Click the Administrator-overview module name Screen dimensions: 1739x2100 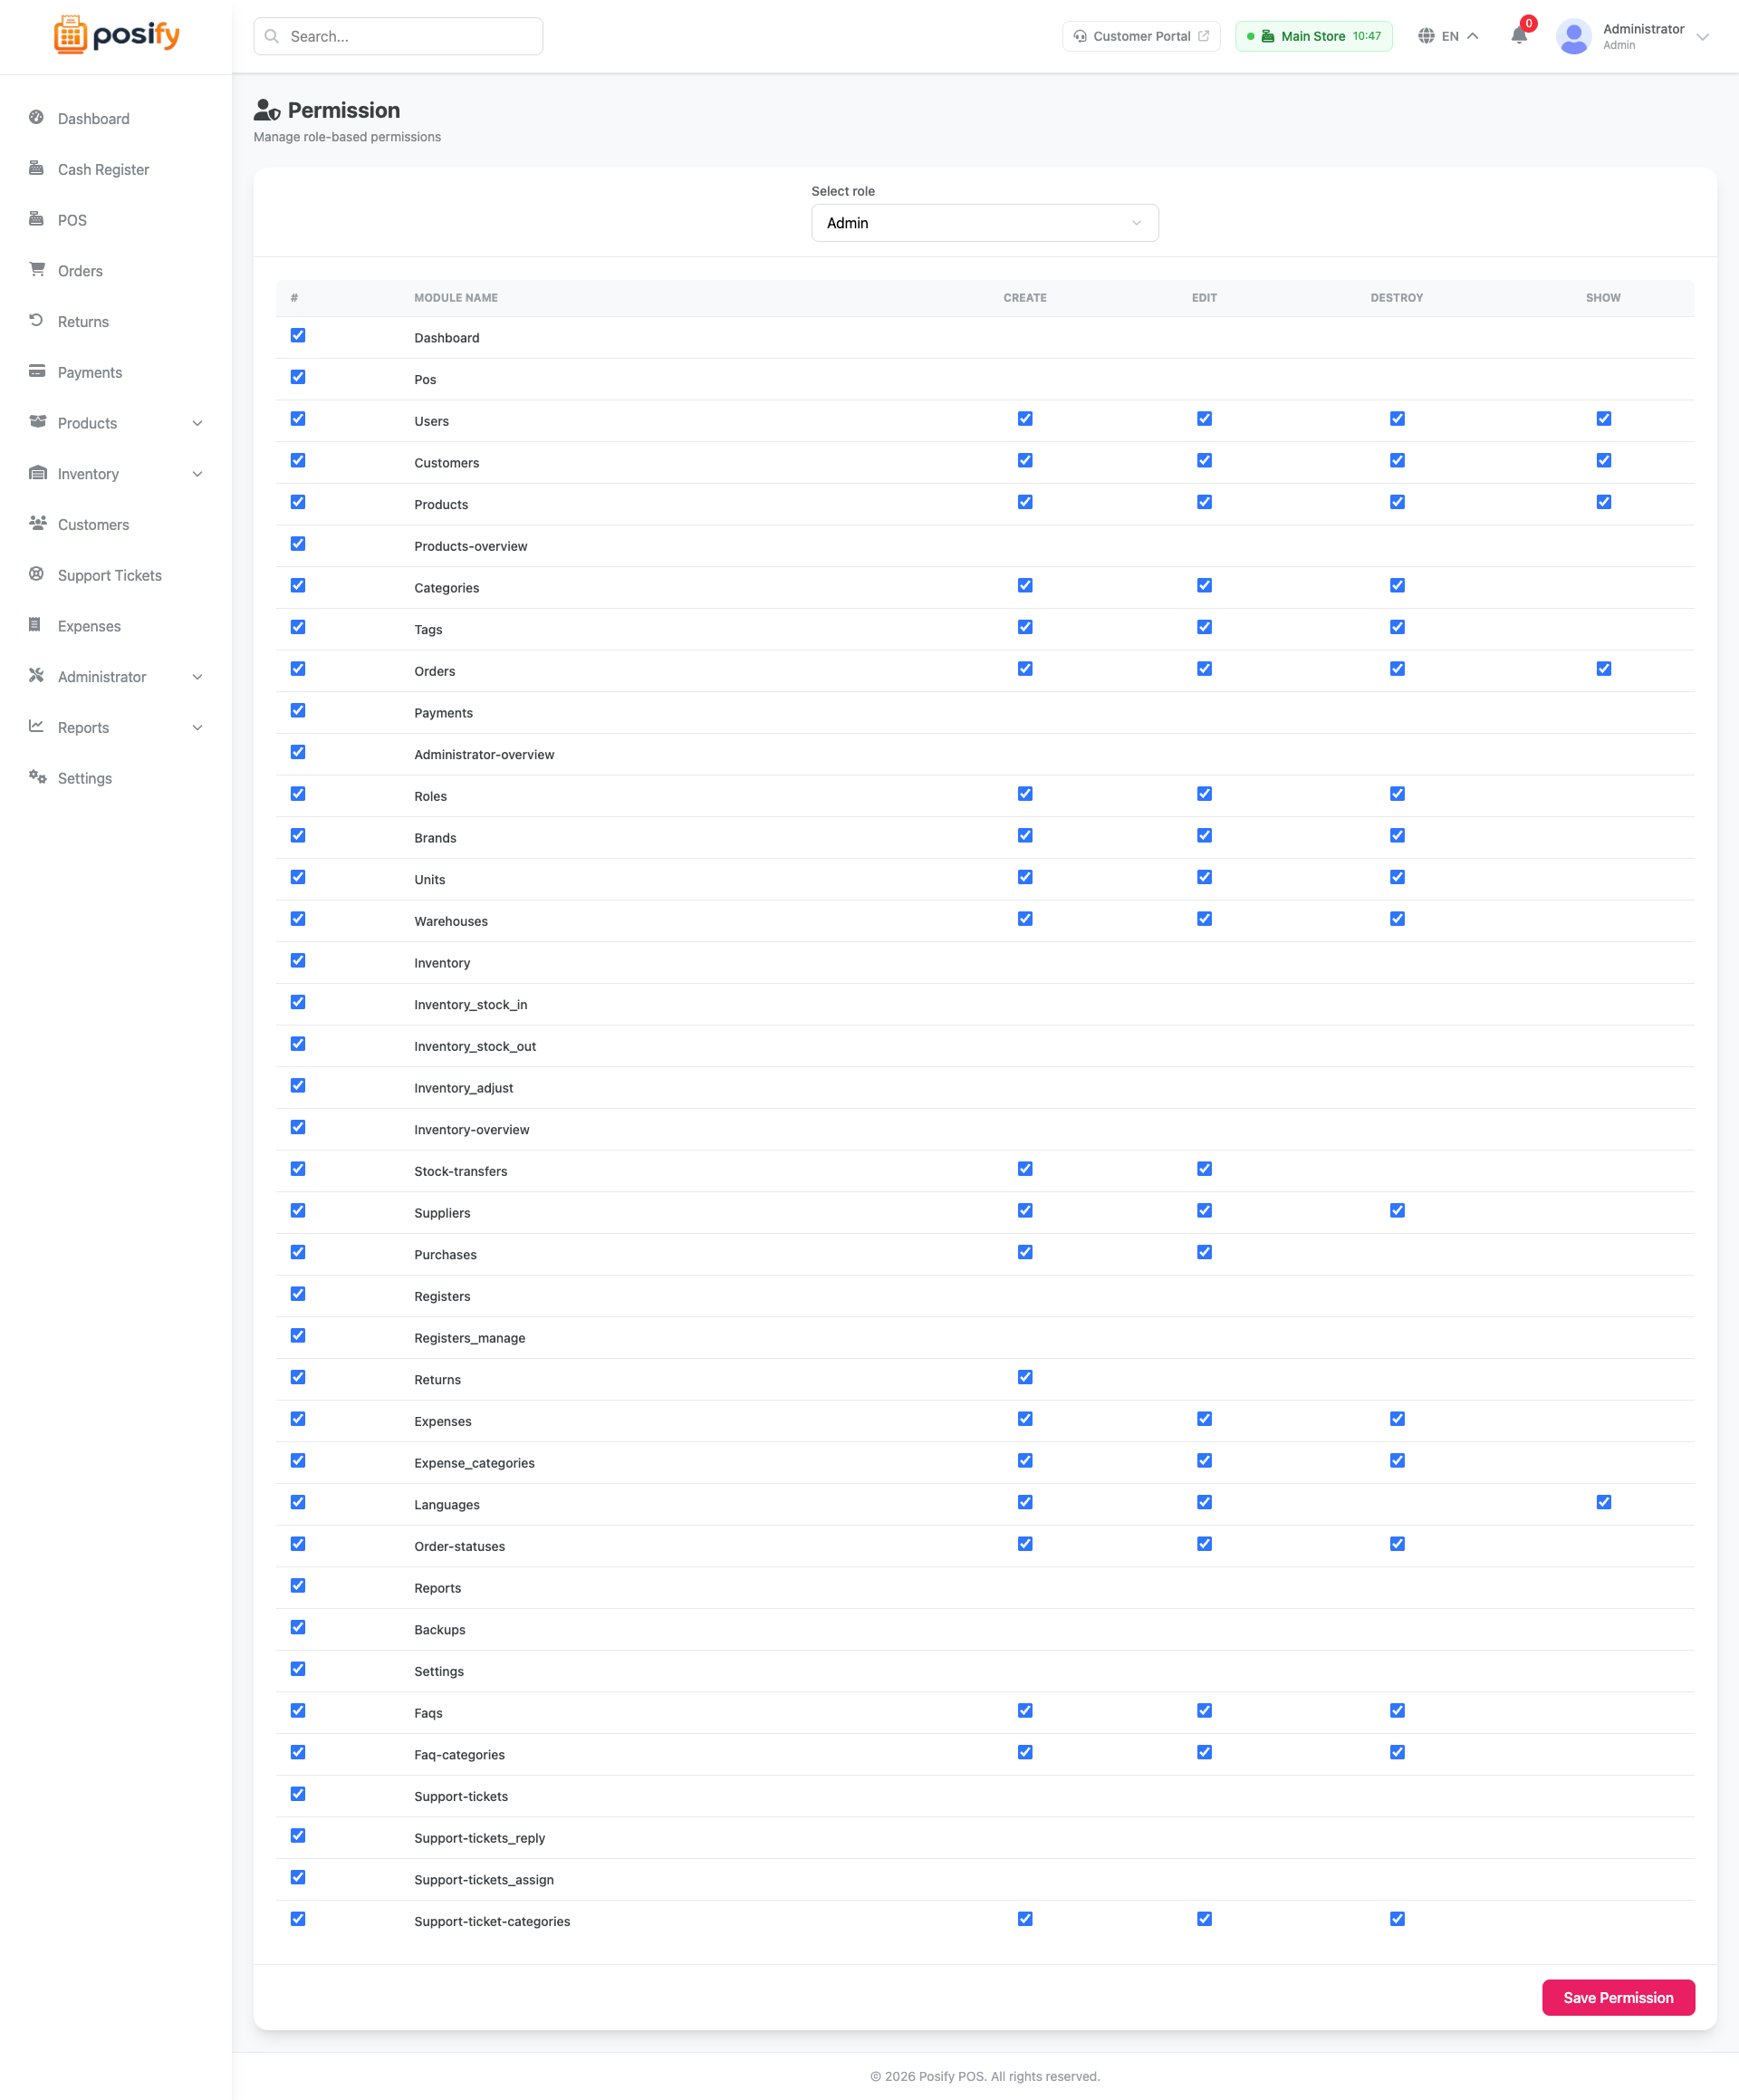point(484,755)
